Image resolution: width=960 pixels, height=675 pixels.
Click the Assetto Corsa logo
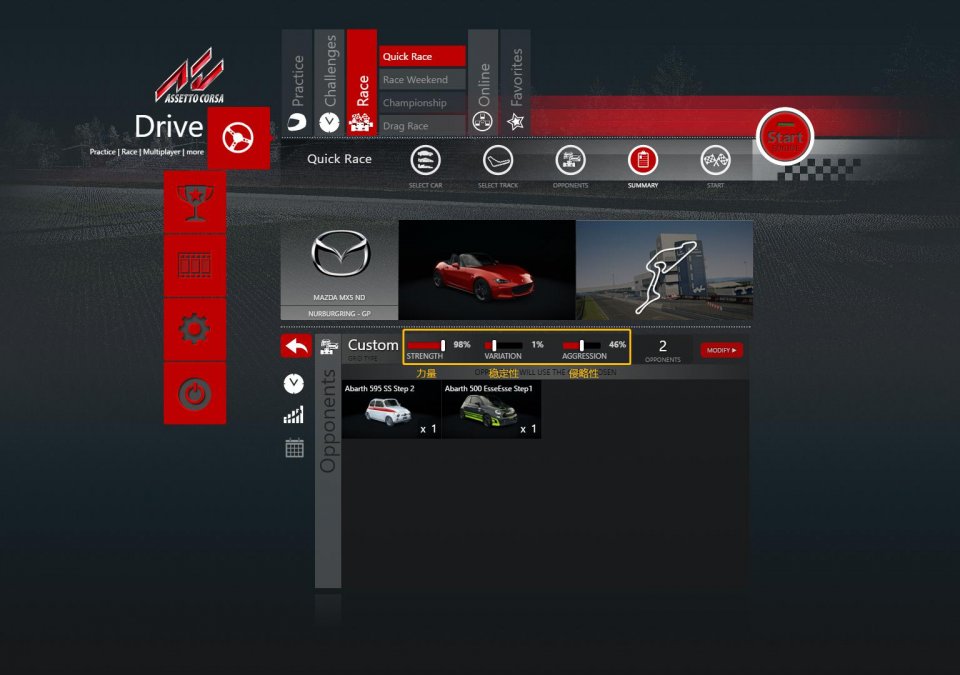190,76
